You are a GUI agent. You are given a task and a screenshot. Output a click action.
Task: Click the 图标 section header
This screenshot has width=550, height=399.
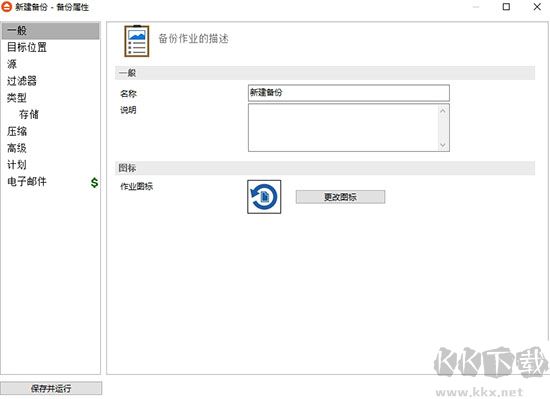(x=325, y=168)
